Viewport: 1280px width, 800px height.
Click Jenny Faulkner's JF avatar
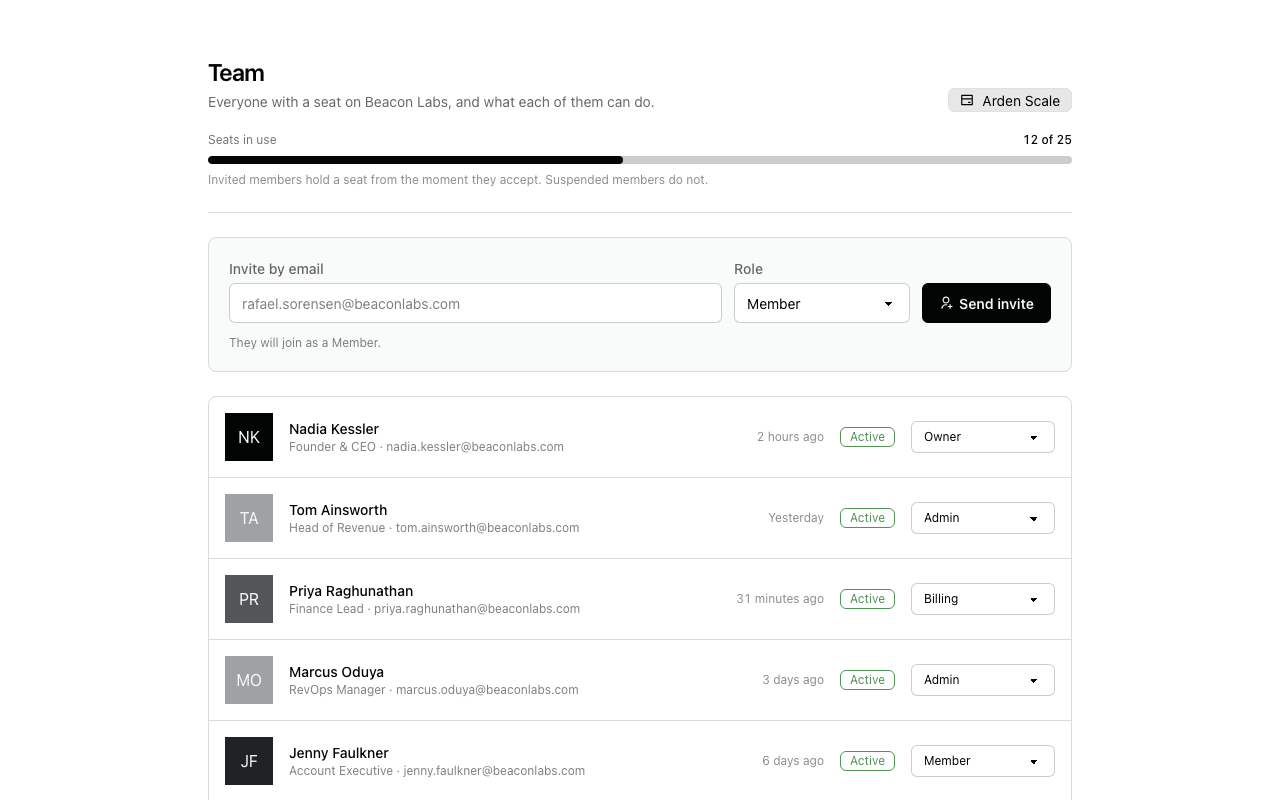click(x=249, y=761)
